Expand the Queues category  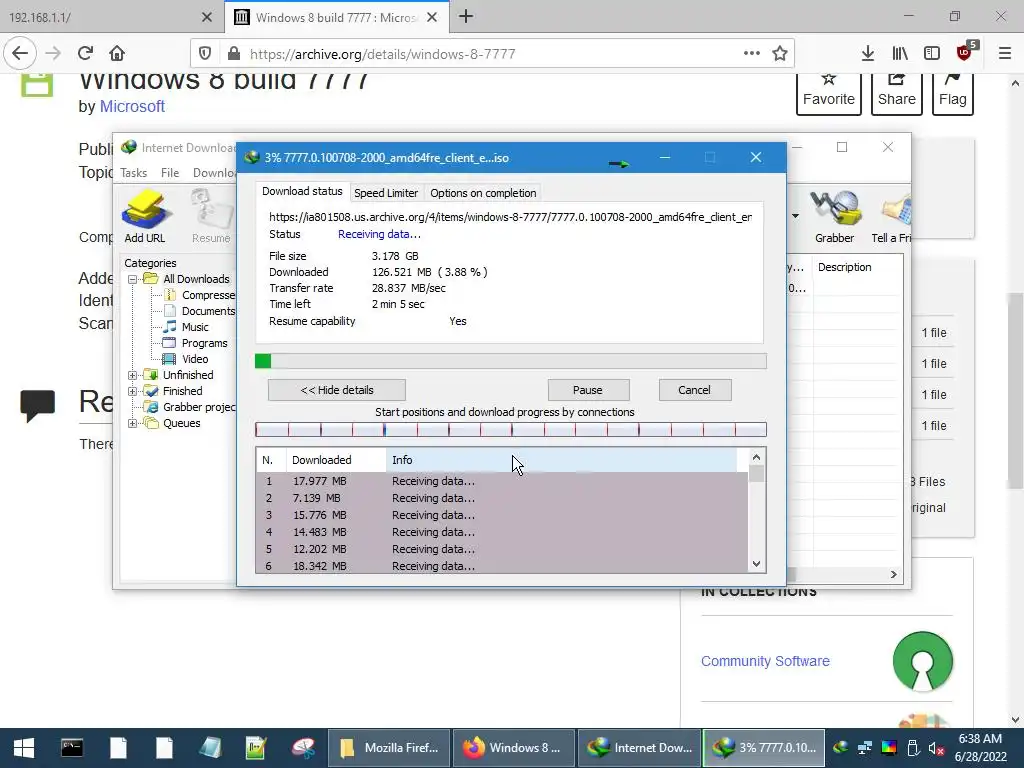pyautogui.click(x=133, y=423)
